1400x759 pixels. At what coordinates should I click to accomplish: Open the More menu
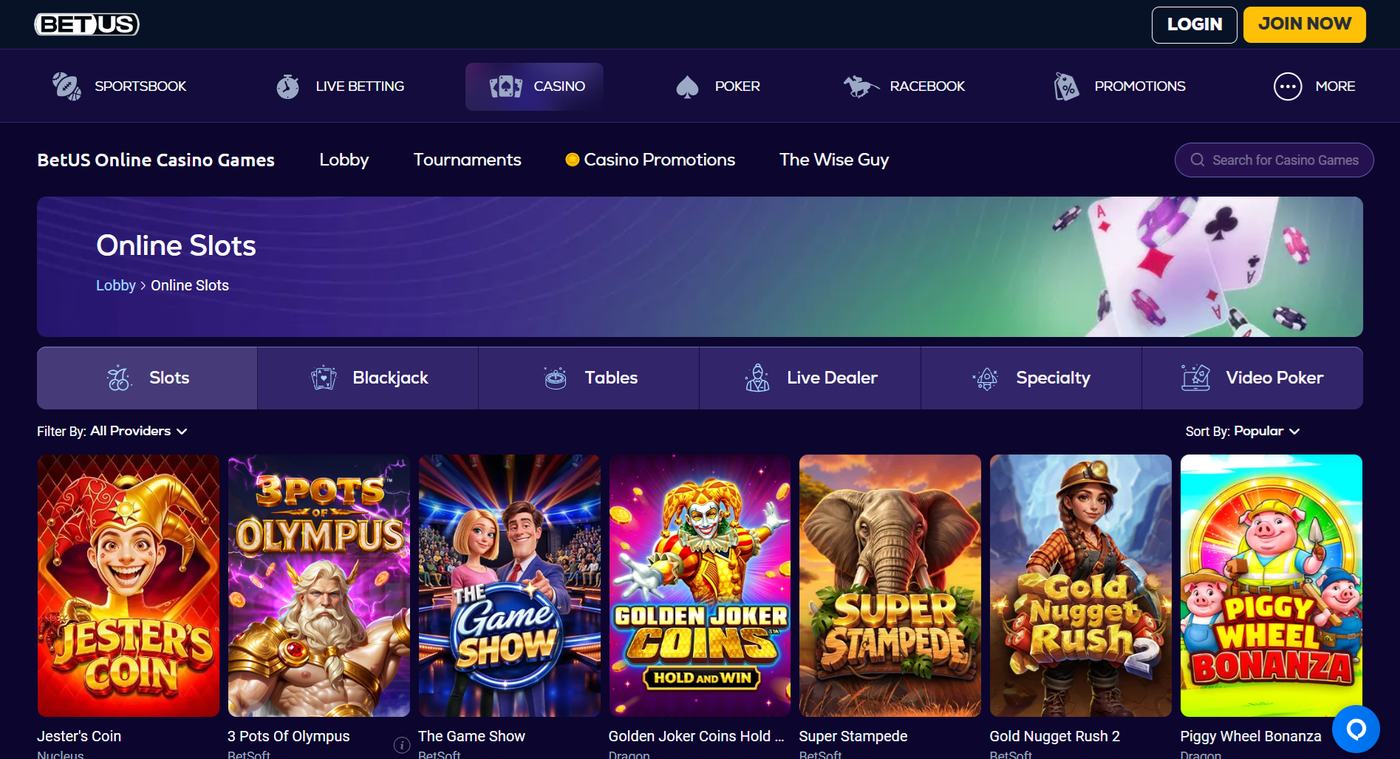coord(1315,86)
